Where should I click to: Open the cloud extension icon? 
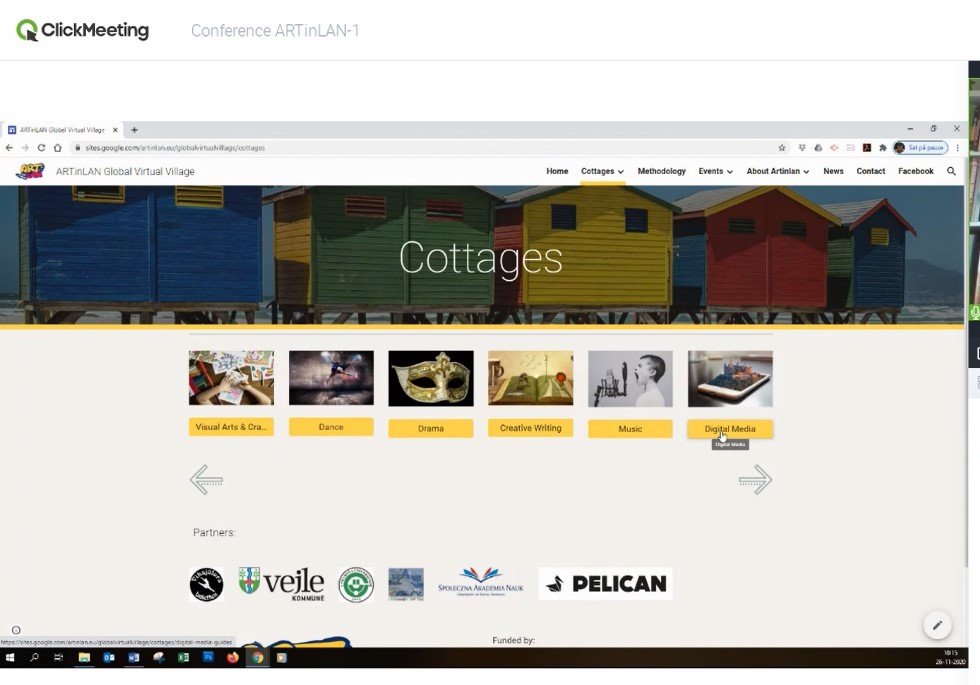tap(818, 148)
